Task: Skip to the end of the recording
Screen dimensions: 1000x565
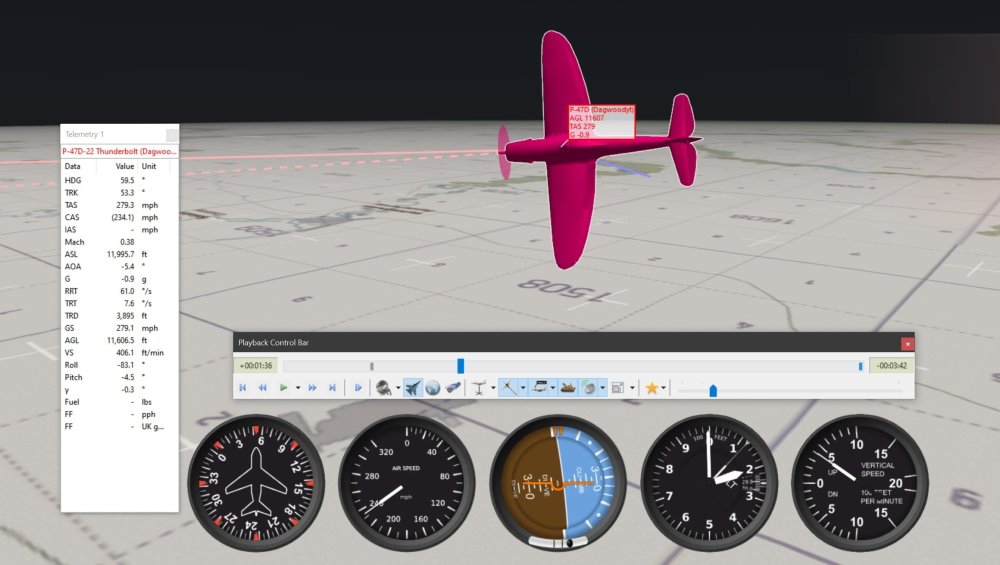Action: (330, 388)
